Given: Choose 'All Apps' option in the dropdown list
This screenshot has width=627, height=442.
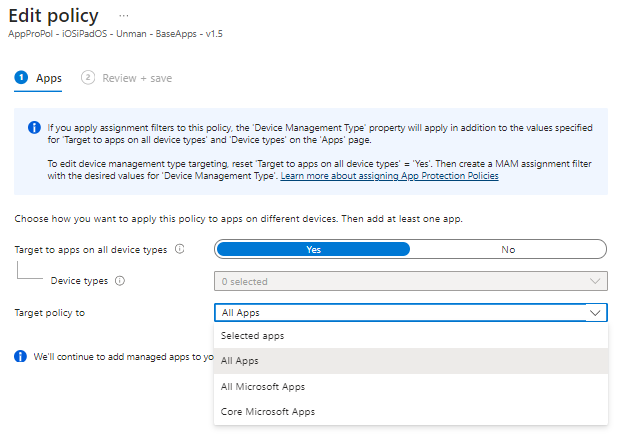Looking at the screenshot, I should coord(411,361).
